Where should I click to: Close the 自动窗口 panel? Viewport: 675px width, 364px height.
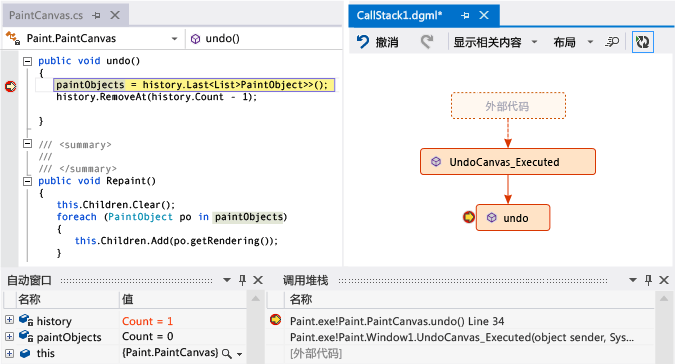(258, 281)
